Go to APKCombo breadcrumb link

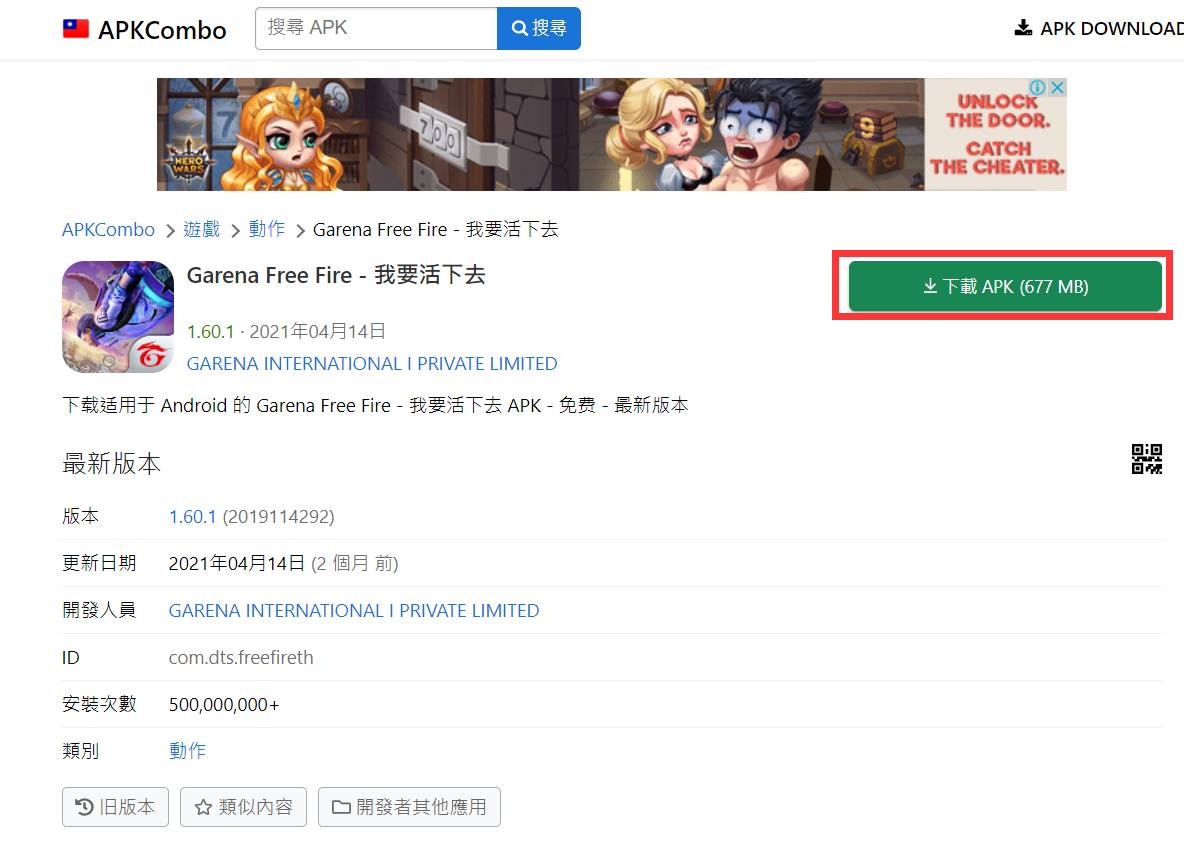108,229
